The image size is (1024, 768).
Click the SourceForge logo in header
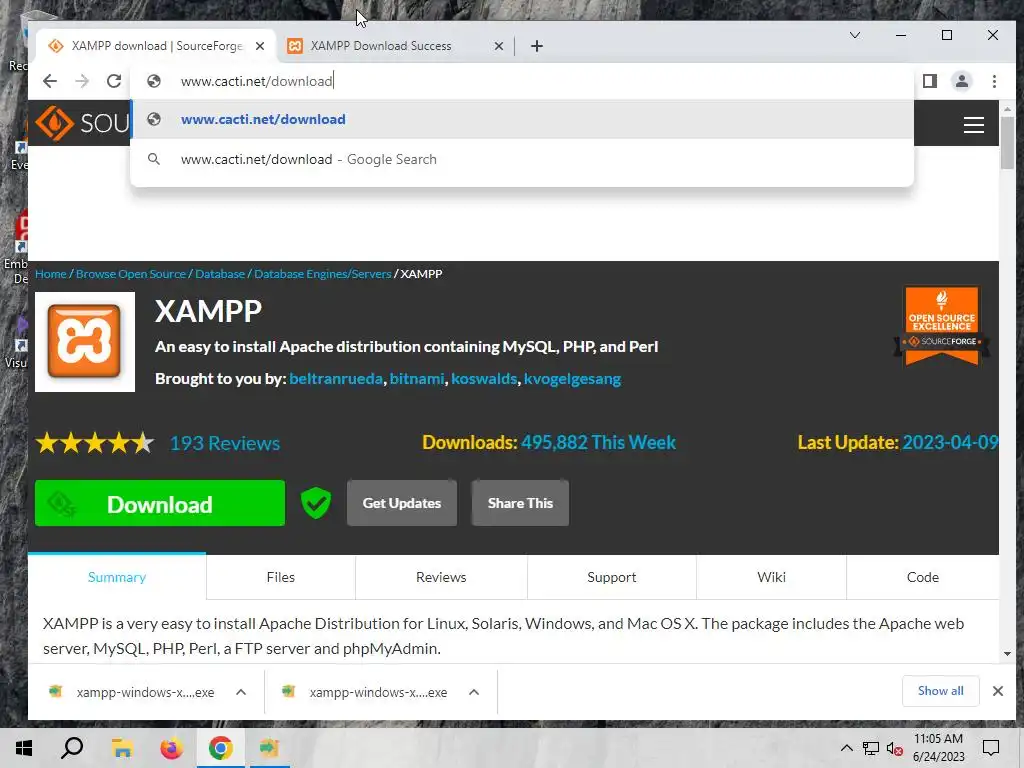click(82, 123)
